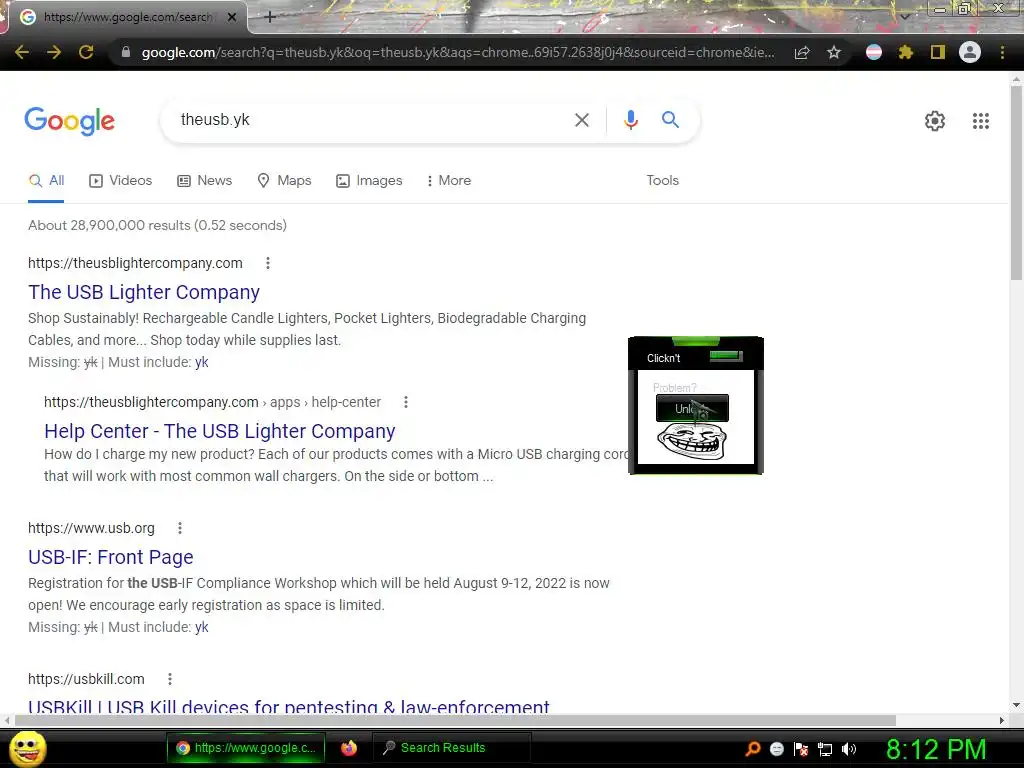Open options for the help-center result
Screen dimensions: 1024x768
pyautogui.click(x=406, y=402)
